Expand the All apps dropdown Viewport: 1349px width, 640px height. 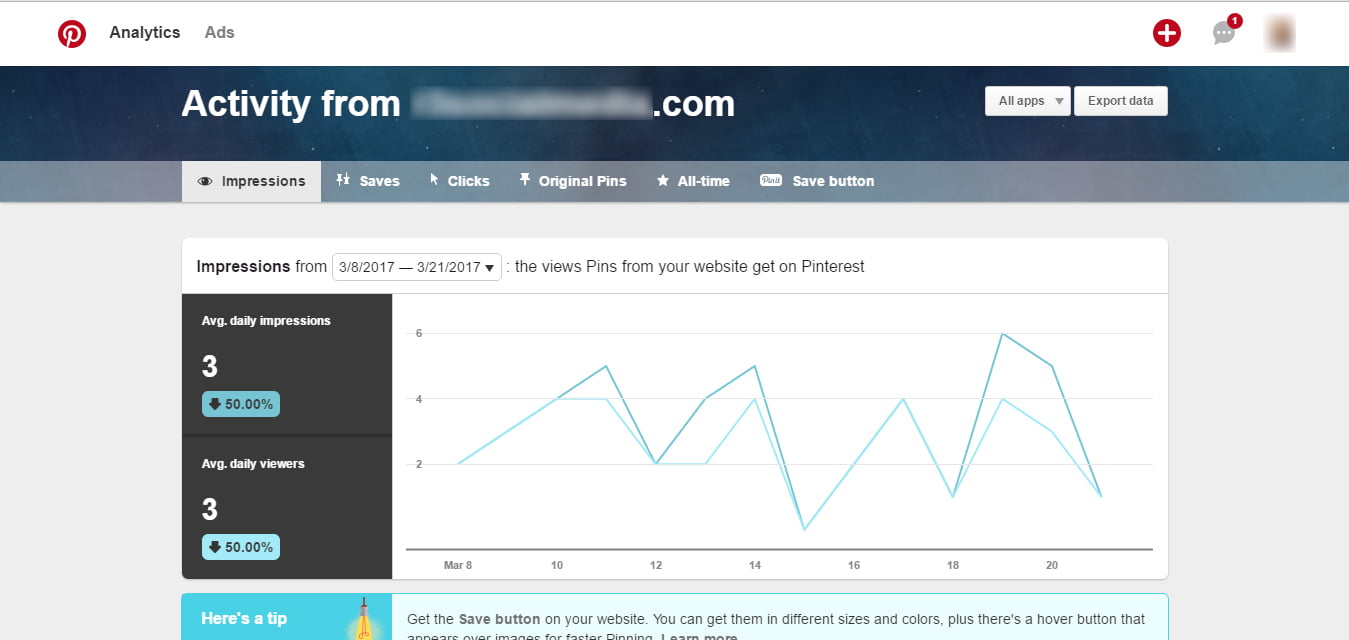coord(1028,101)
